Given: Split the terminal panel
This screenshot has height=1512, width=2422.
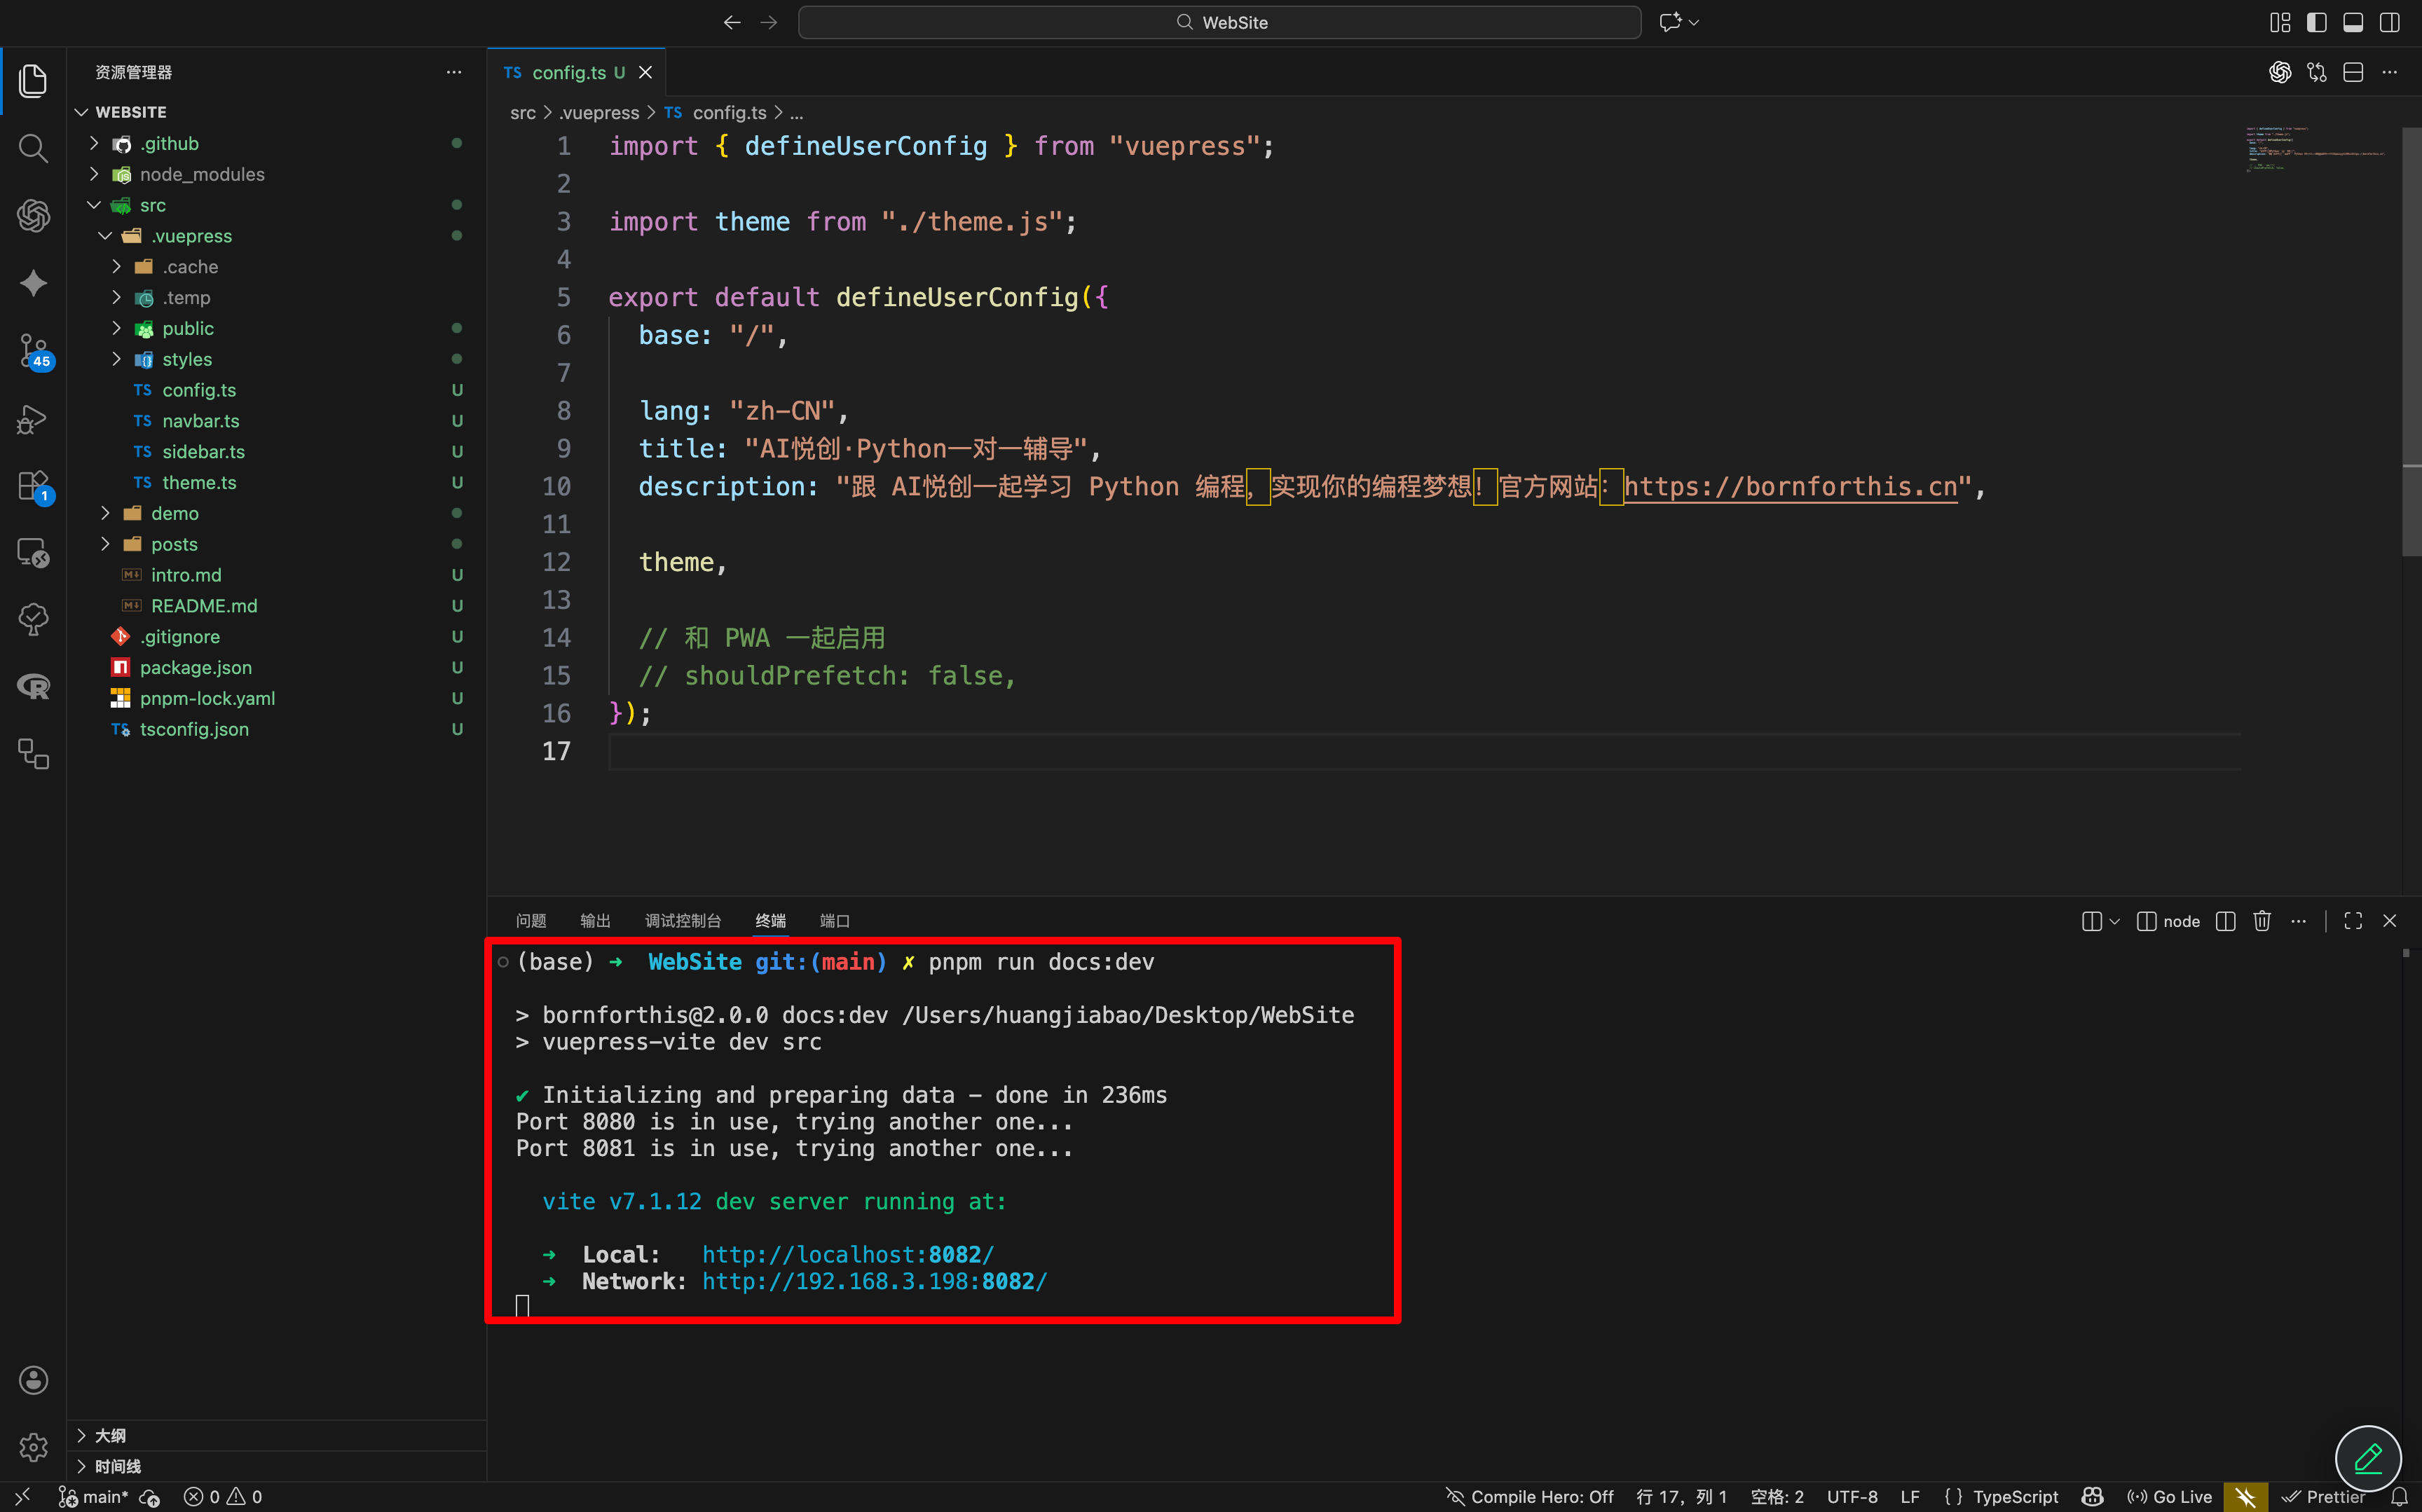Looking at the screenshot, I should pos(2225,921).
